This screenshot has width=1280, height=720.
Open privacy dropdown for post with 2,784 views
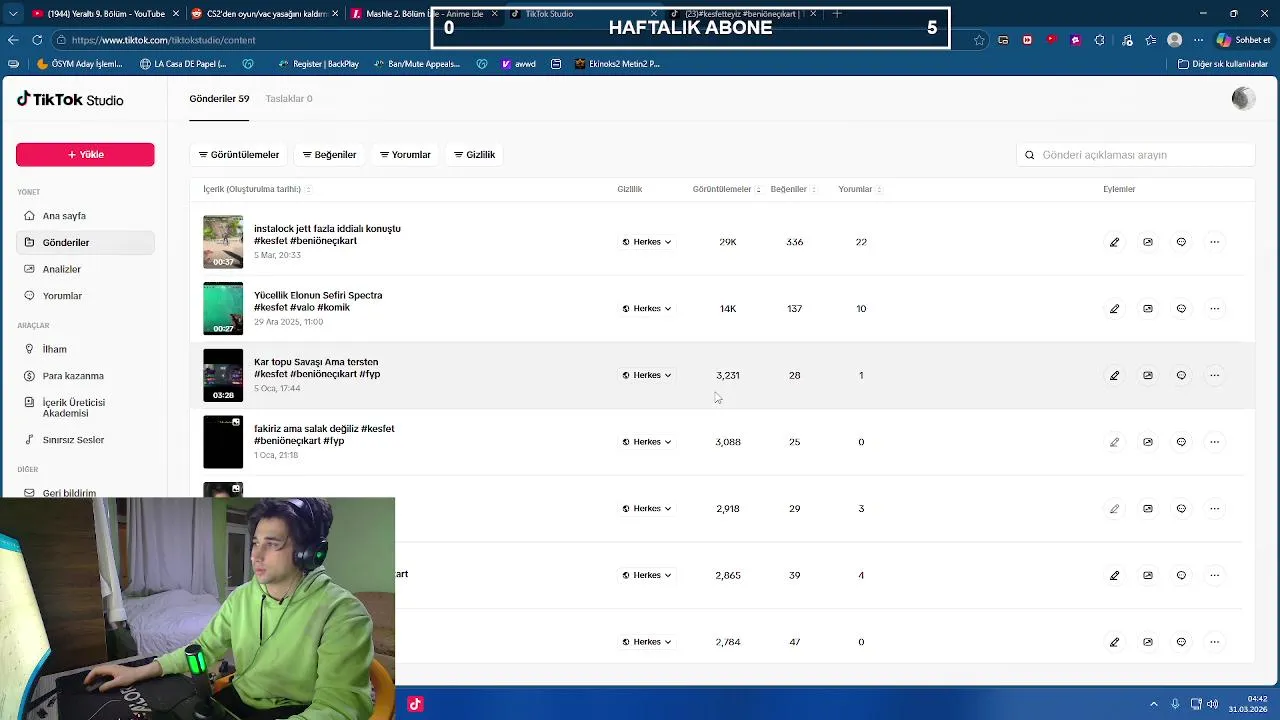coord(647,642)
